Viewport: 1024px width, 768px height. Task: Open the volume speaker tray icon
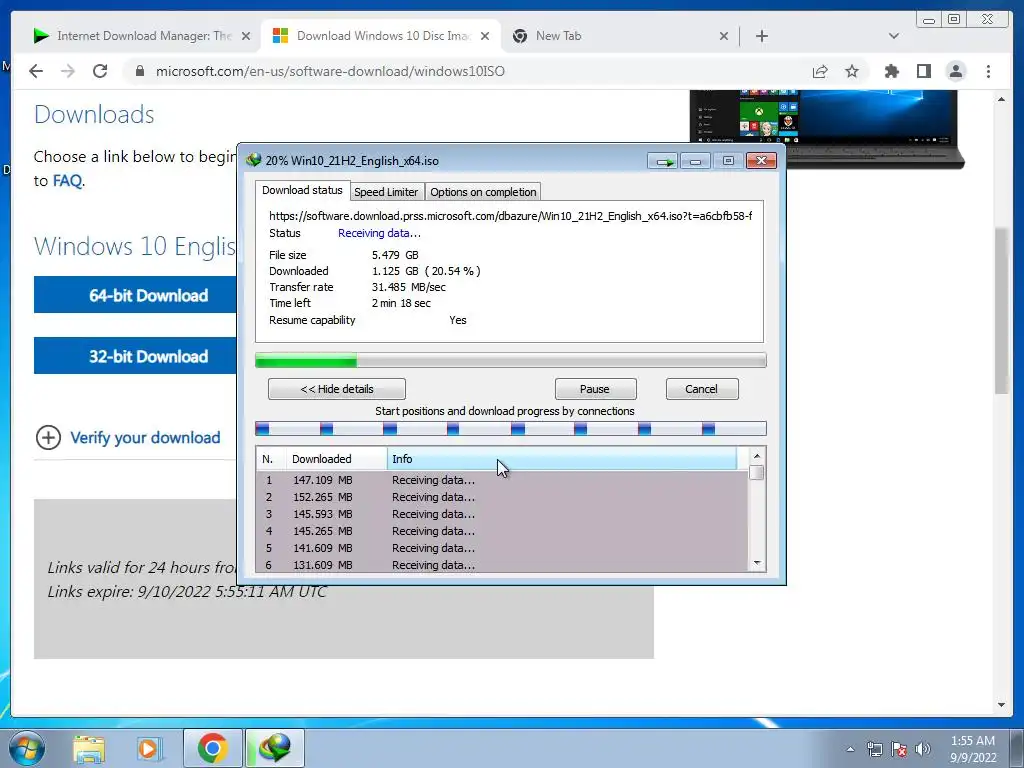(x=923, y=749)
